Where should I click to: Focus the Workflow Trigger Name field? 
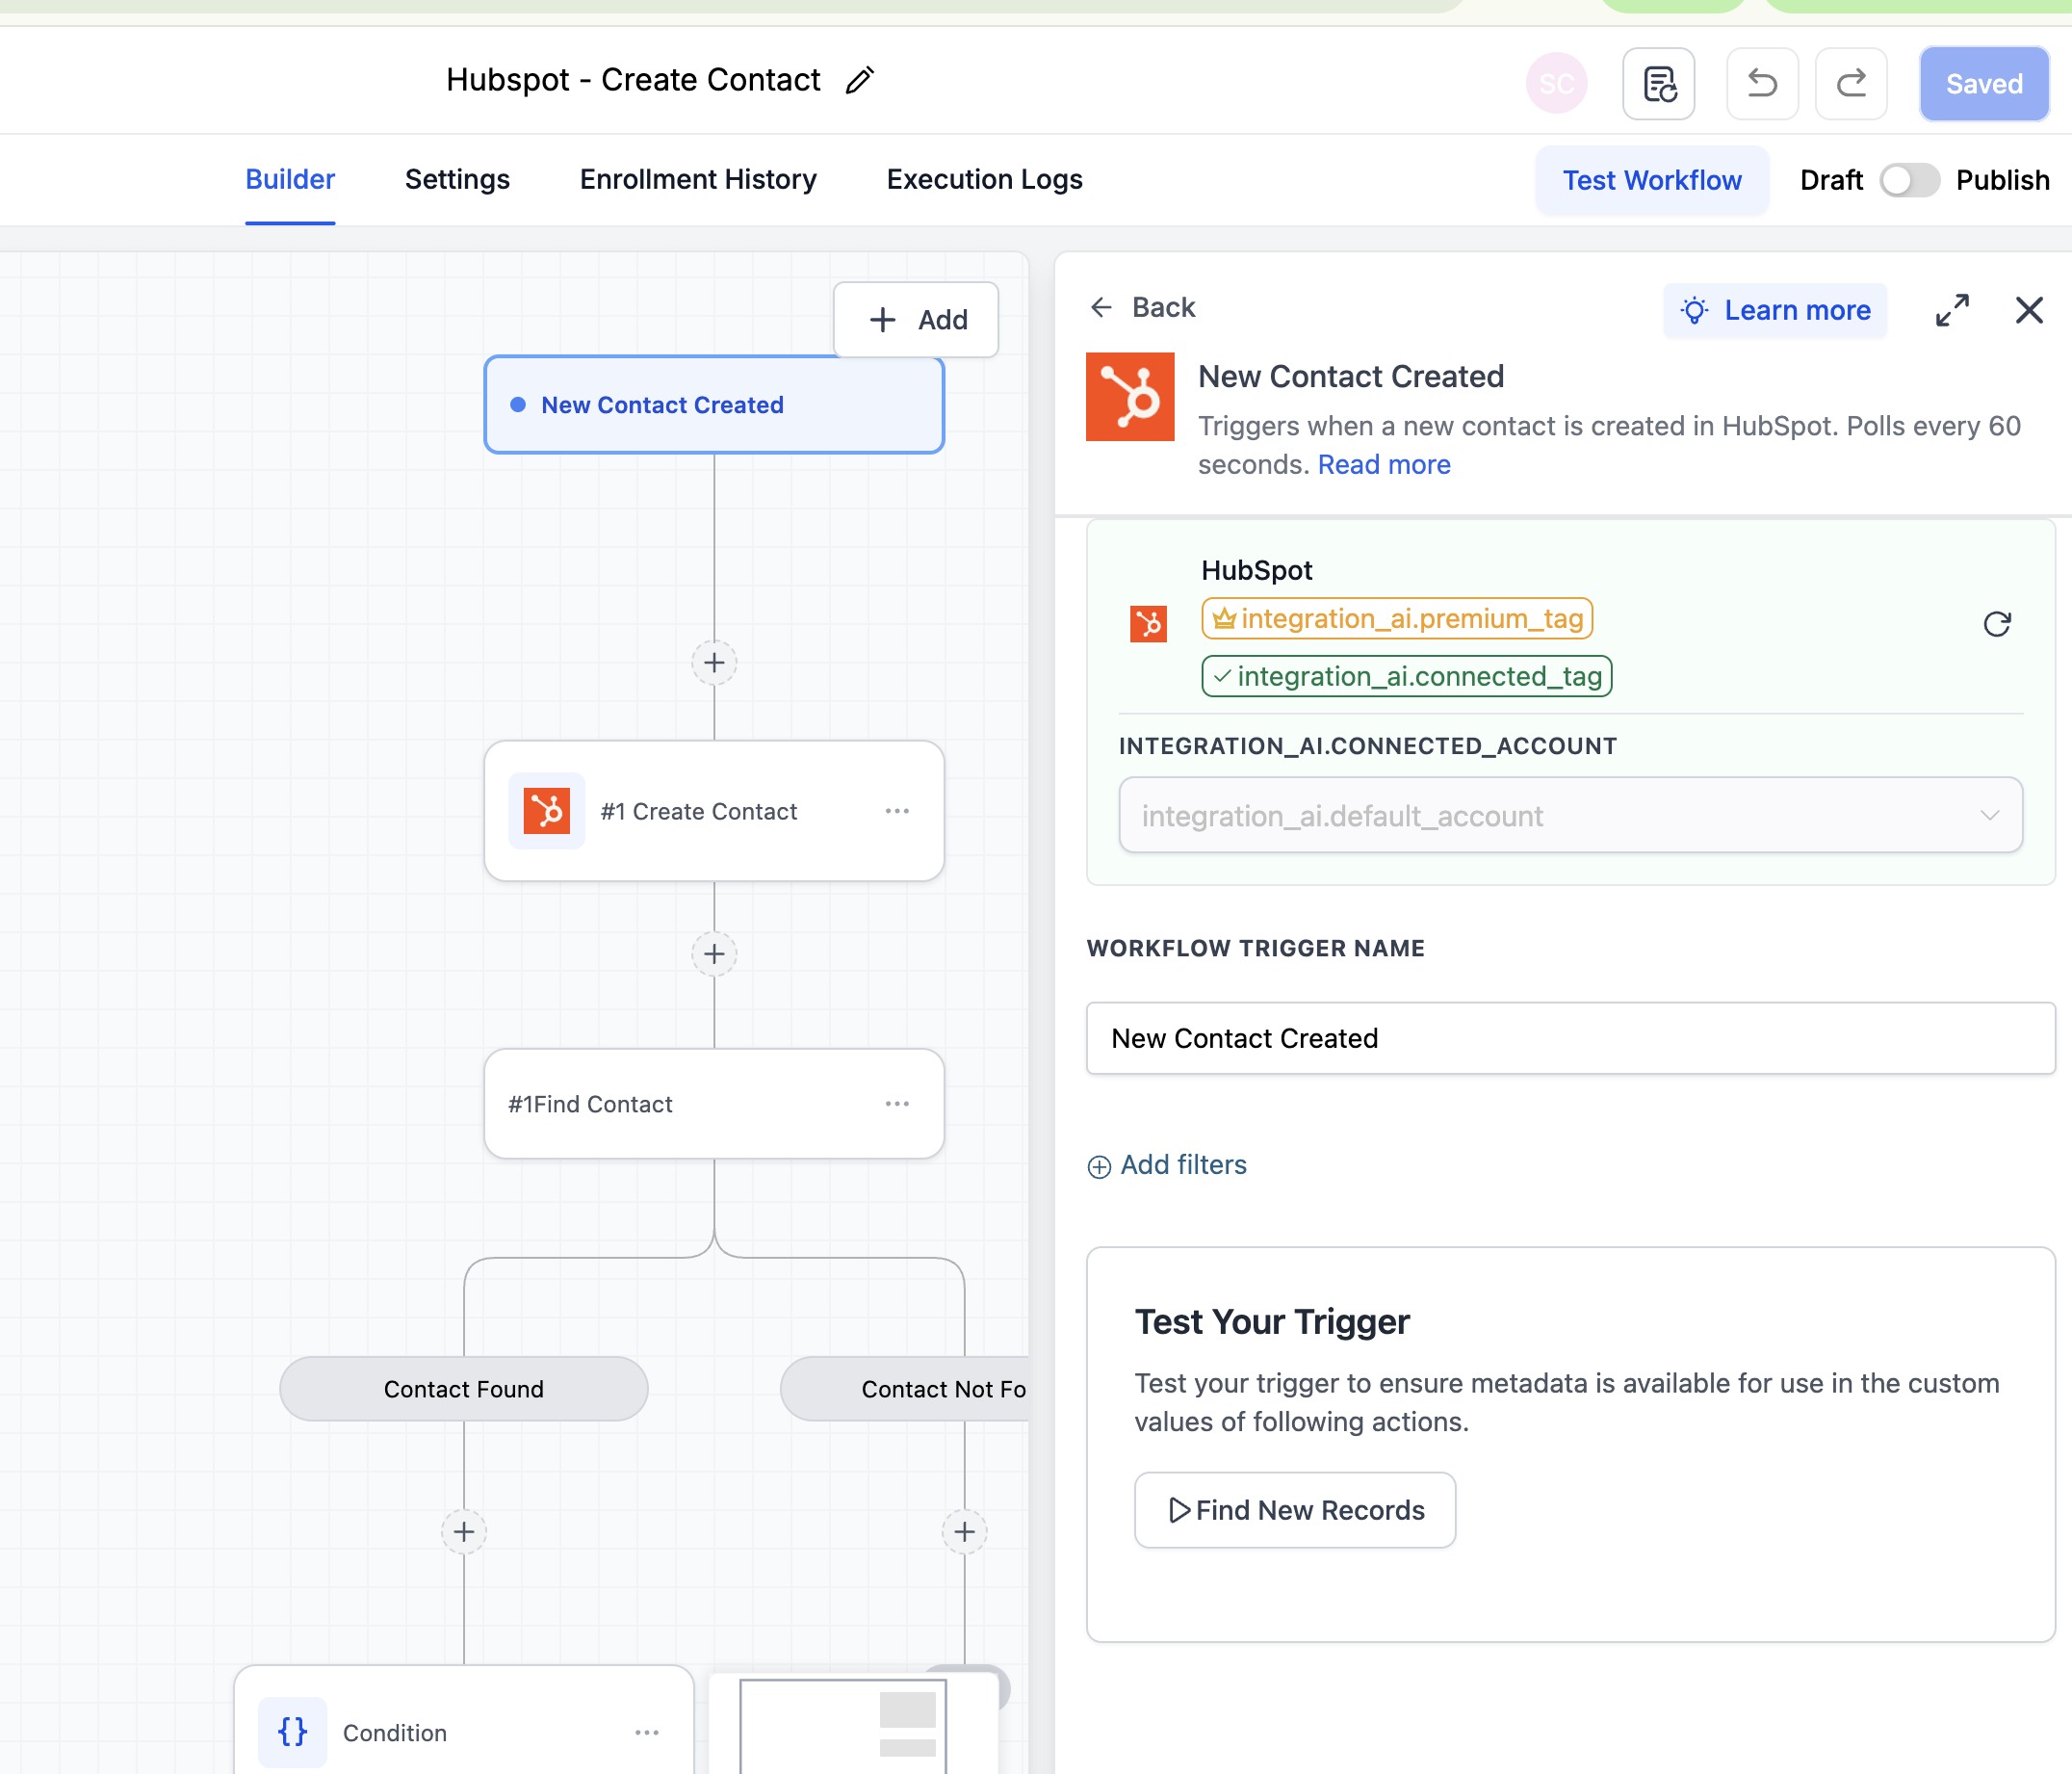tap(1570, 1038)
